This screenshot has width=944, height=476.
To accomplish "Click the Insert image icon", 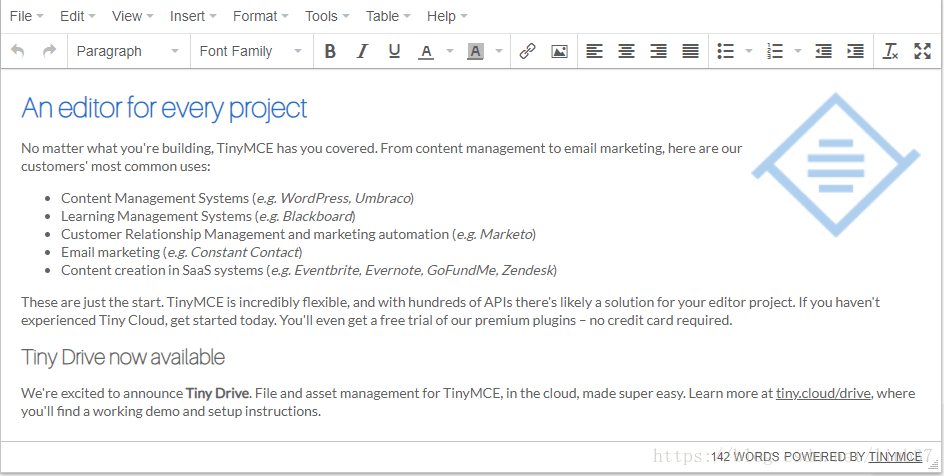I will (559, 51).
